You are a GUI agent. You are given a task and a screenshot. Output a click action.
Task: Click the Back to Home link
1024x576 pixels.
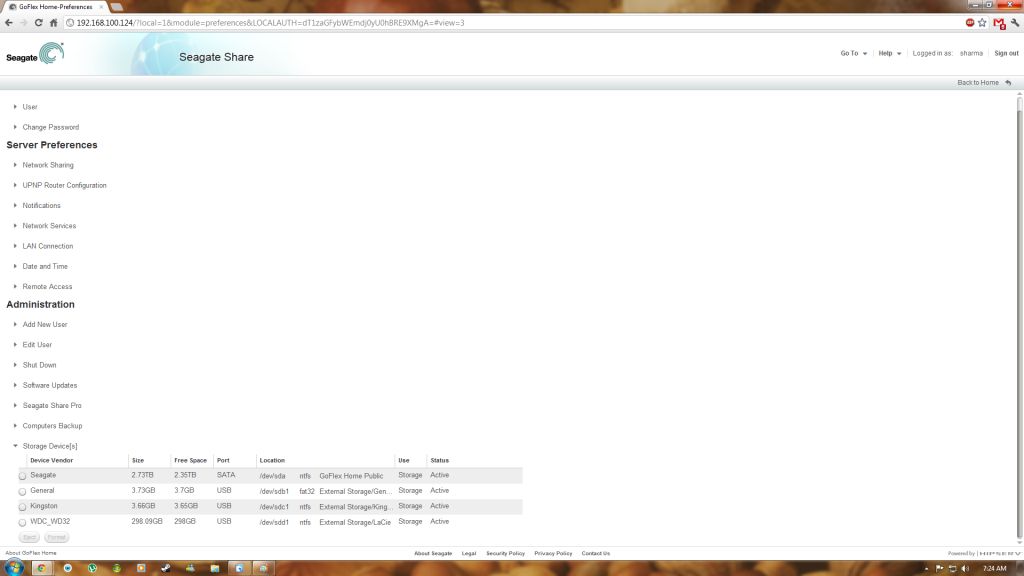coord(978,83)
